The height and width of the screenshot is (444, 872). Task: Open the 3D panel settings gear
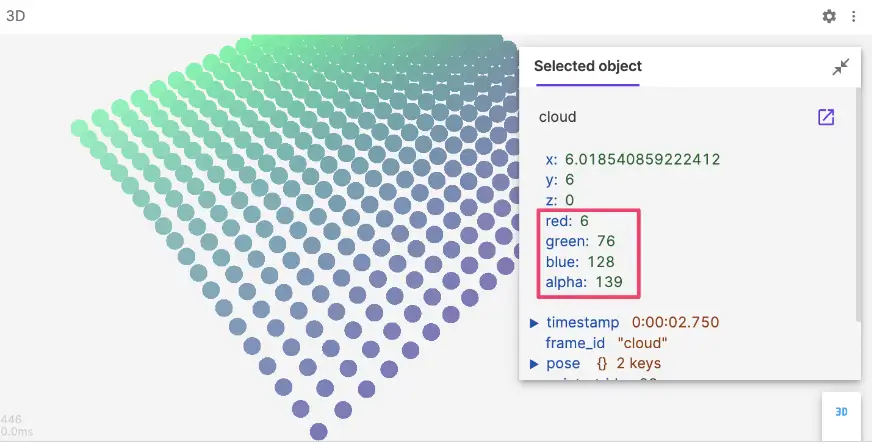(x=829, y=16)
